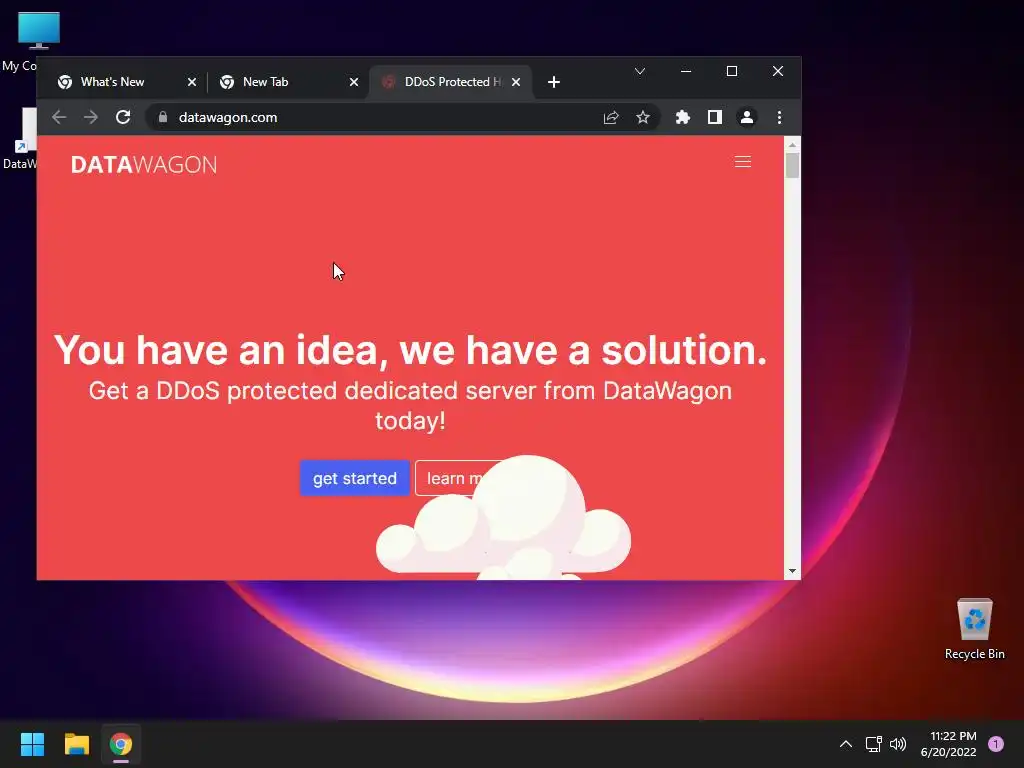This screenshot has height=768, width=1024.
Task: Select the DataWagon desktop shortcut
Action: point(19,139)
